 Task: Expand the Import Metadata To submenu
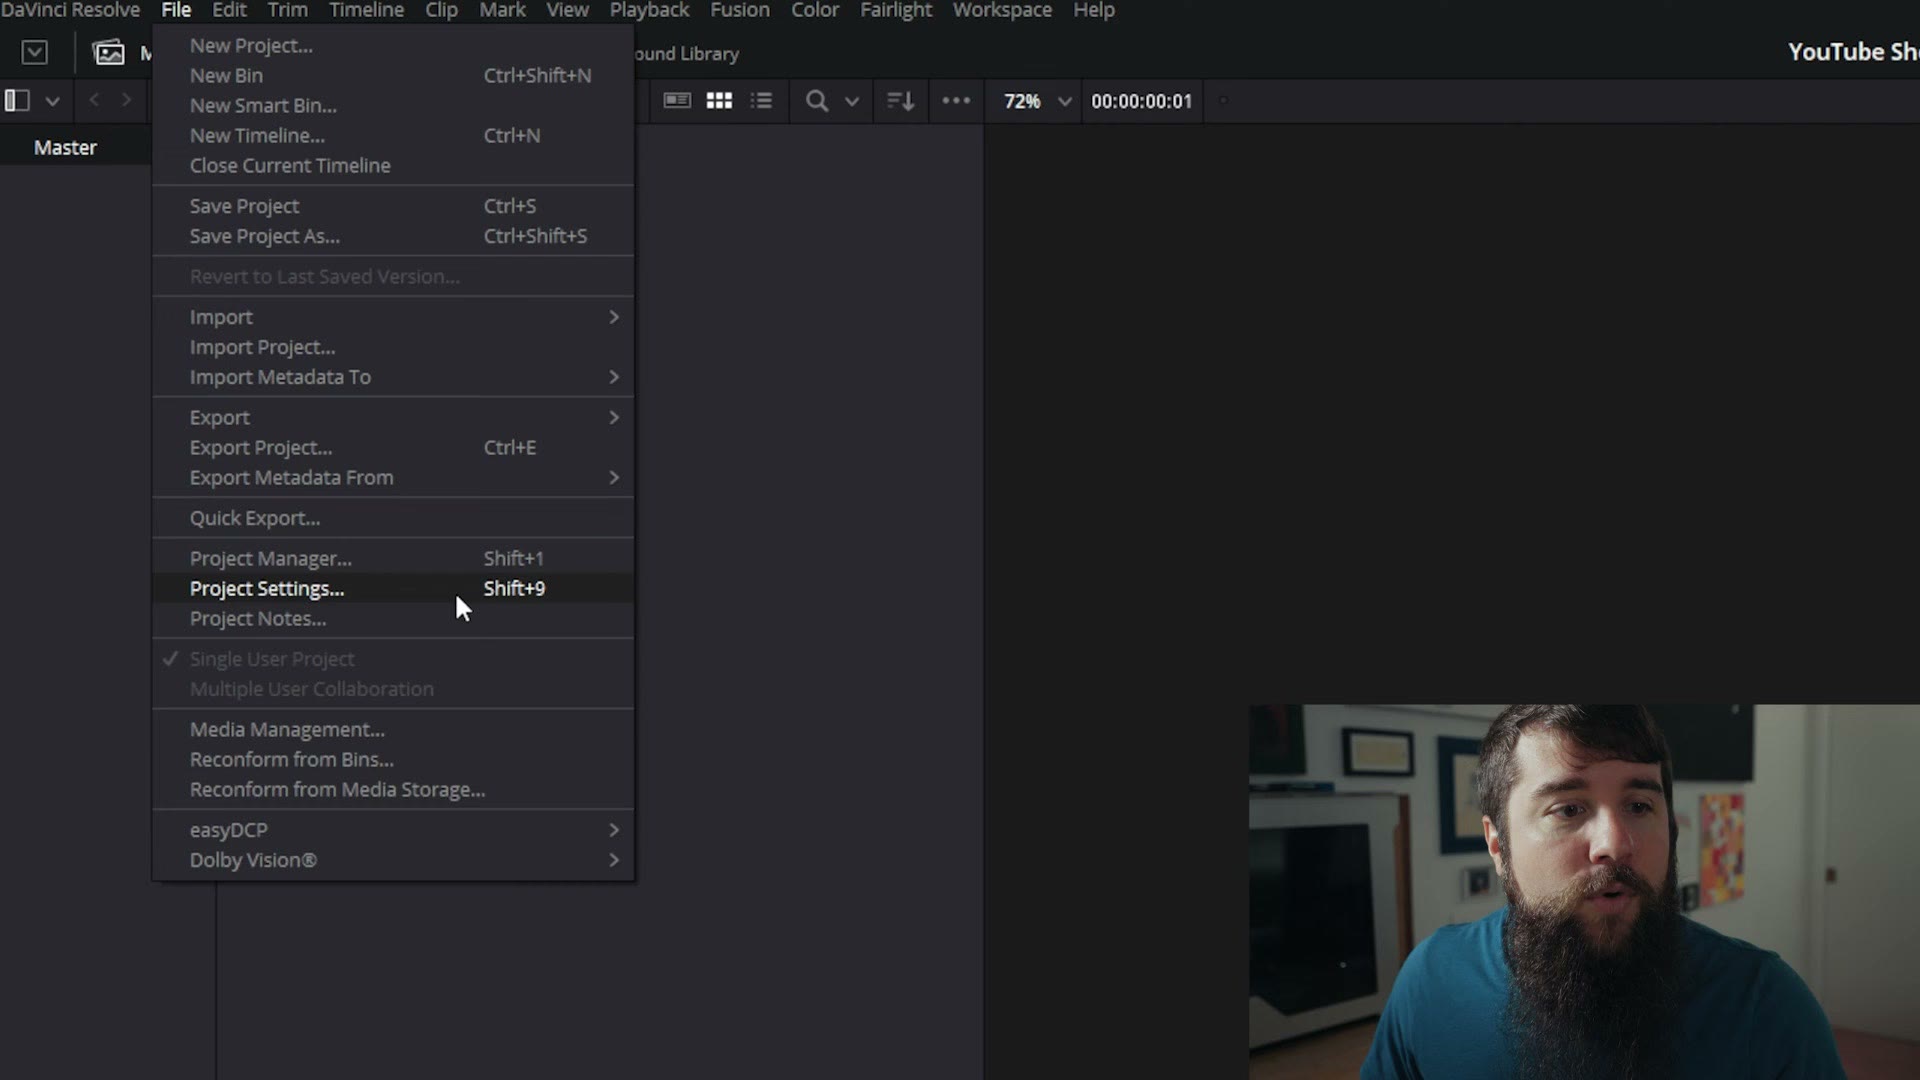393,377
